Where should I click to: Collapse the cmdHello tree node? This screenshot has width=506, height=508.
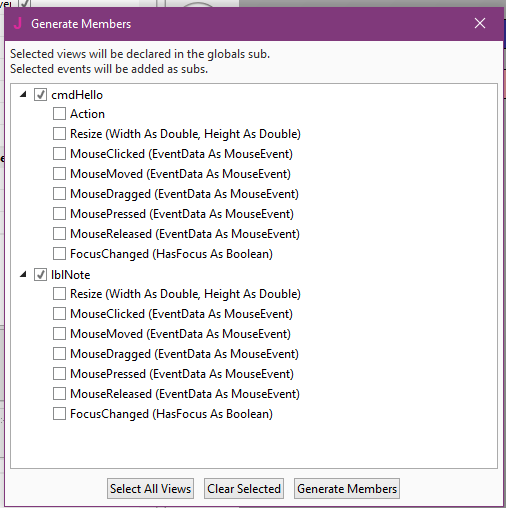tap(23, 95)
